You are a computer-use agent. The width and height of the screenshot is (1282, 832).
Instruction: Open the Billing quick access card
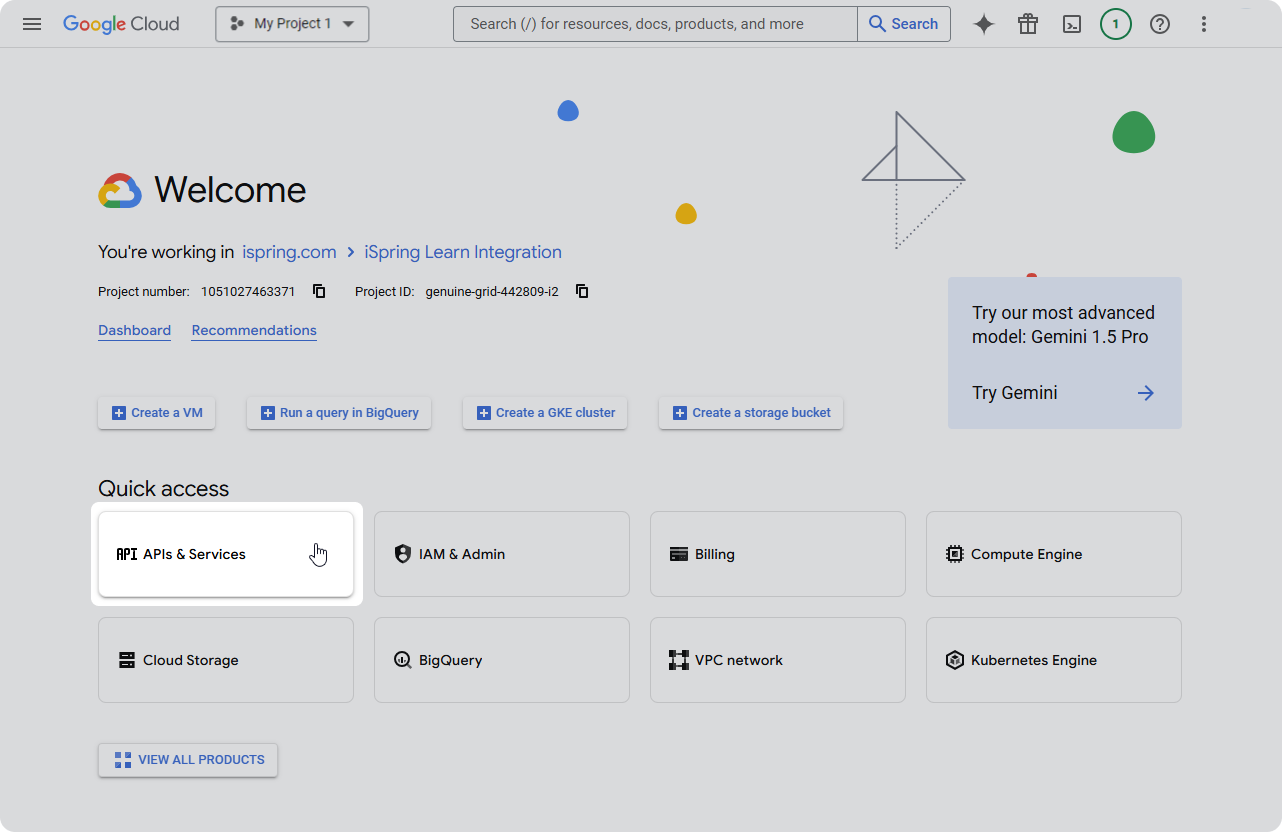click(778, 554)
